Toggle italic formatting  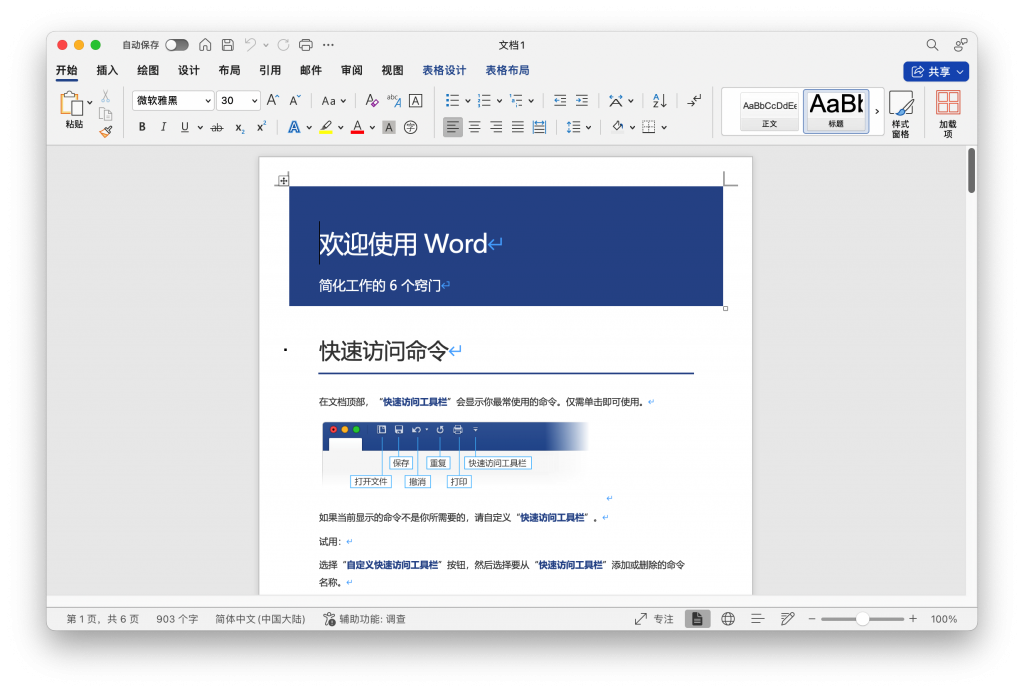(x=163, y=127)
